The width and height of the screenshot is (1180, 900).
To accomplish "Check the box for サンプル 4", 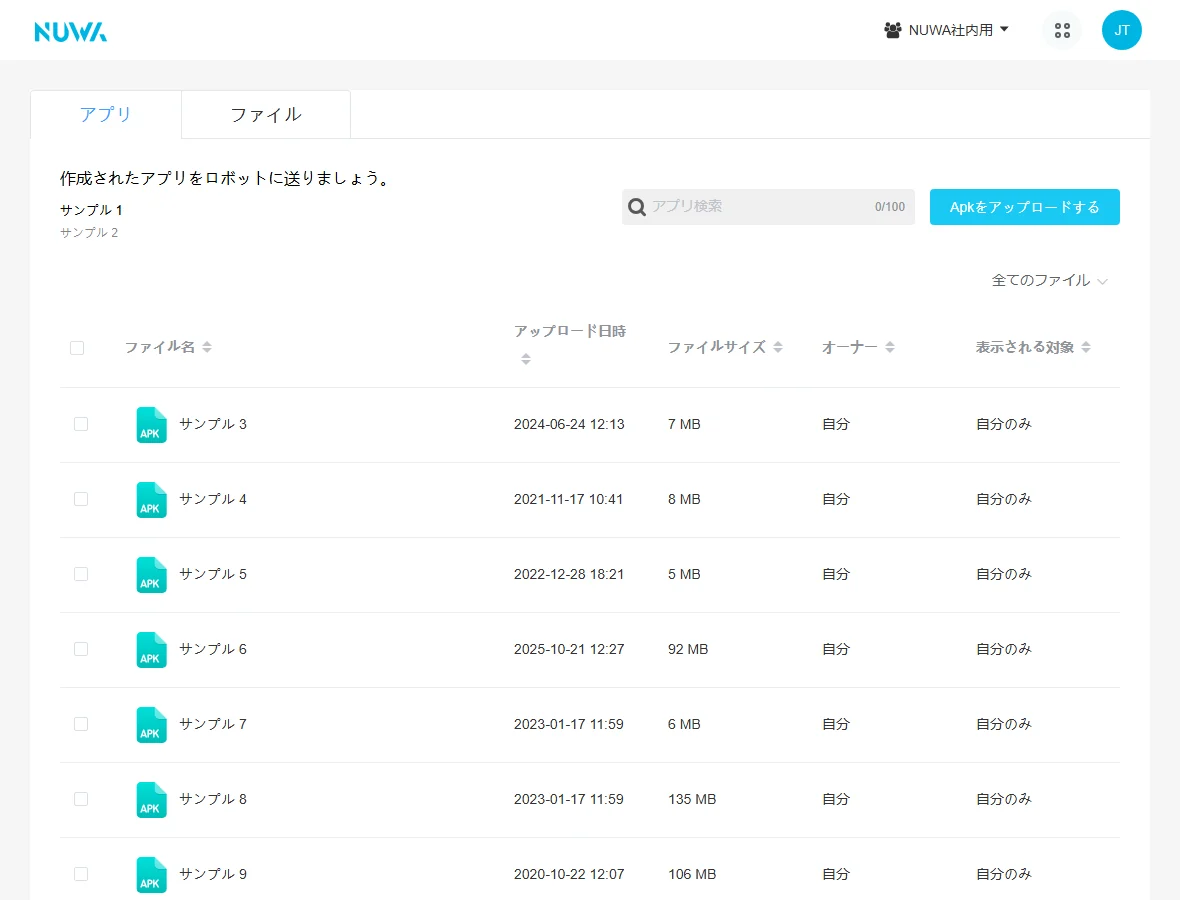I will point(81,499).
